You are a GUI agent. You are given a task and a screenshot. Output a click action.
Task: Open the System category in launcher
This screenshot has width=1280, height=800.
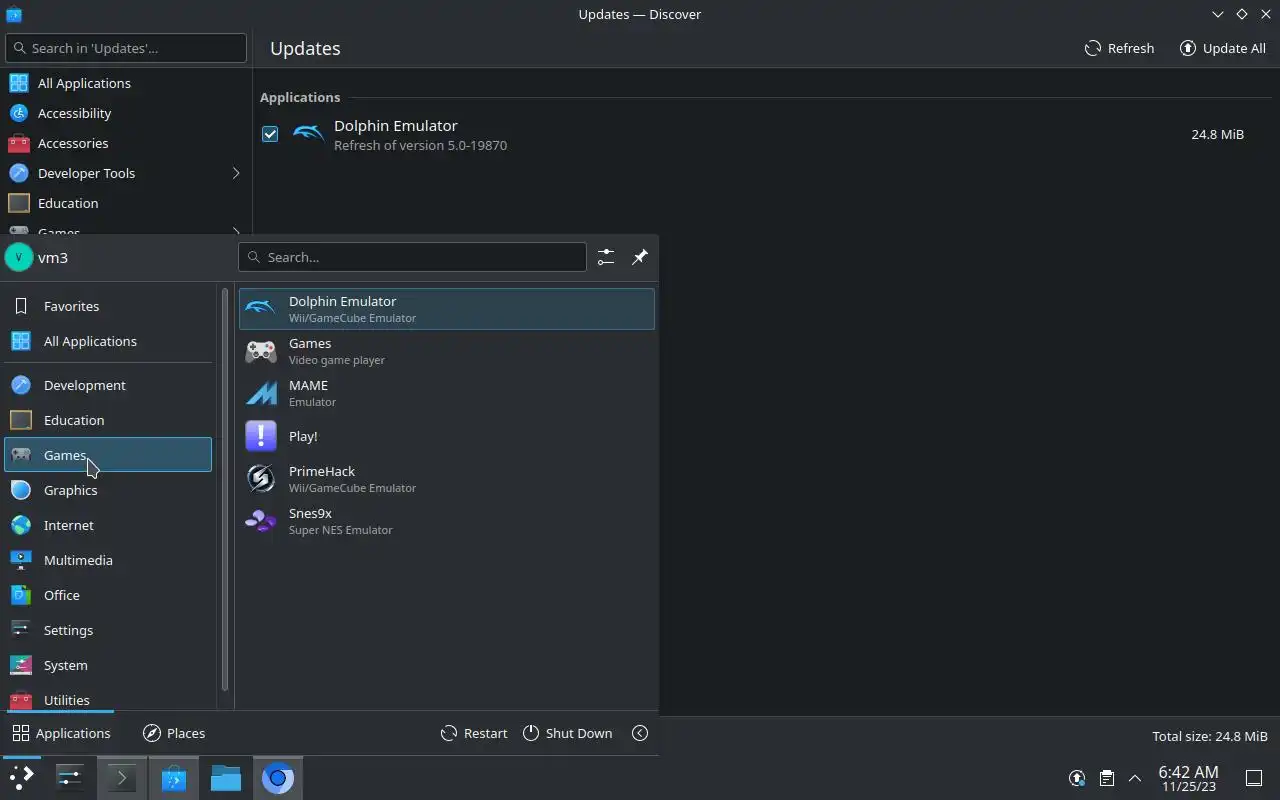pyautogui.click(x=108, y=665)
